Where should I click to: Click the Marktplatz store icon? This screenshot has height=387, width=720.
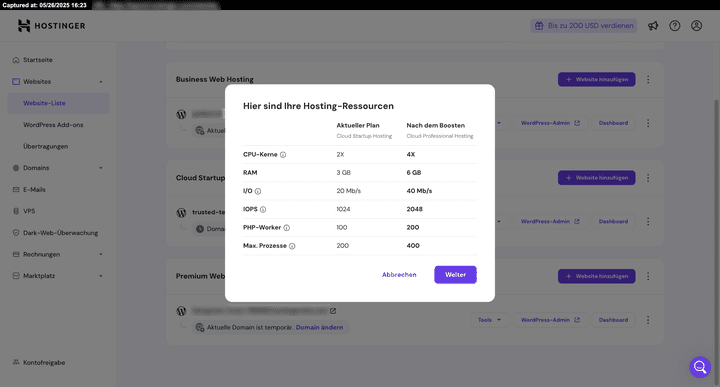pyautogui.click(x=16, y=276)
